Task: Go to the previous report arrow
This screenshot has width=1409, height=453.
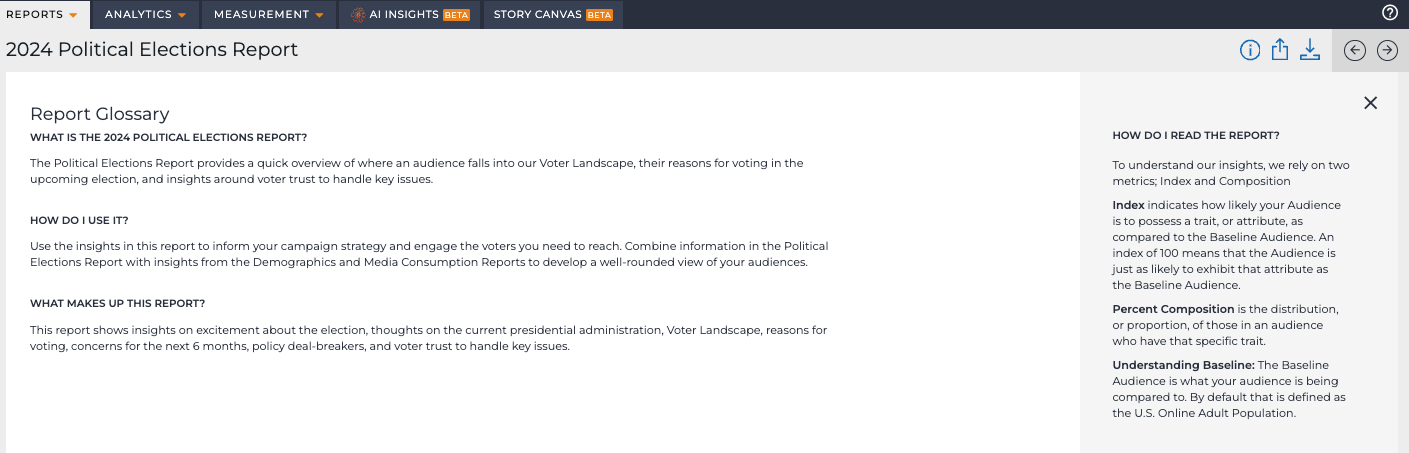Action: click(x=1355, y=50)
